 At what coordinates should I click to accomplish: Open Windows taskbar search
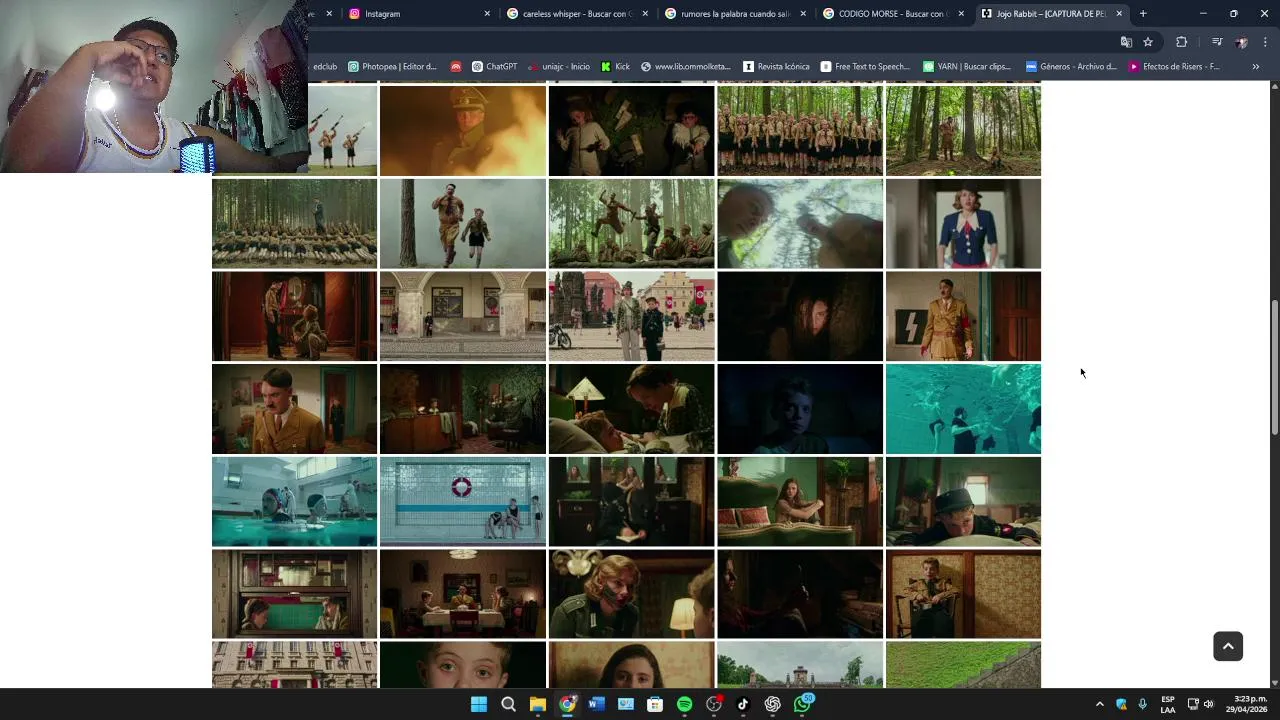coord(508,704)
